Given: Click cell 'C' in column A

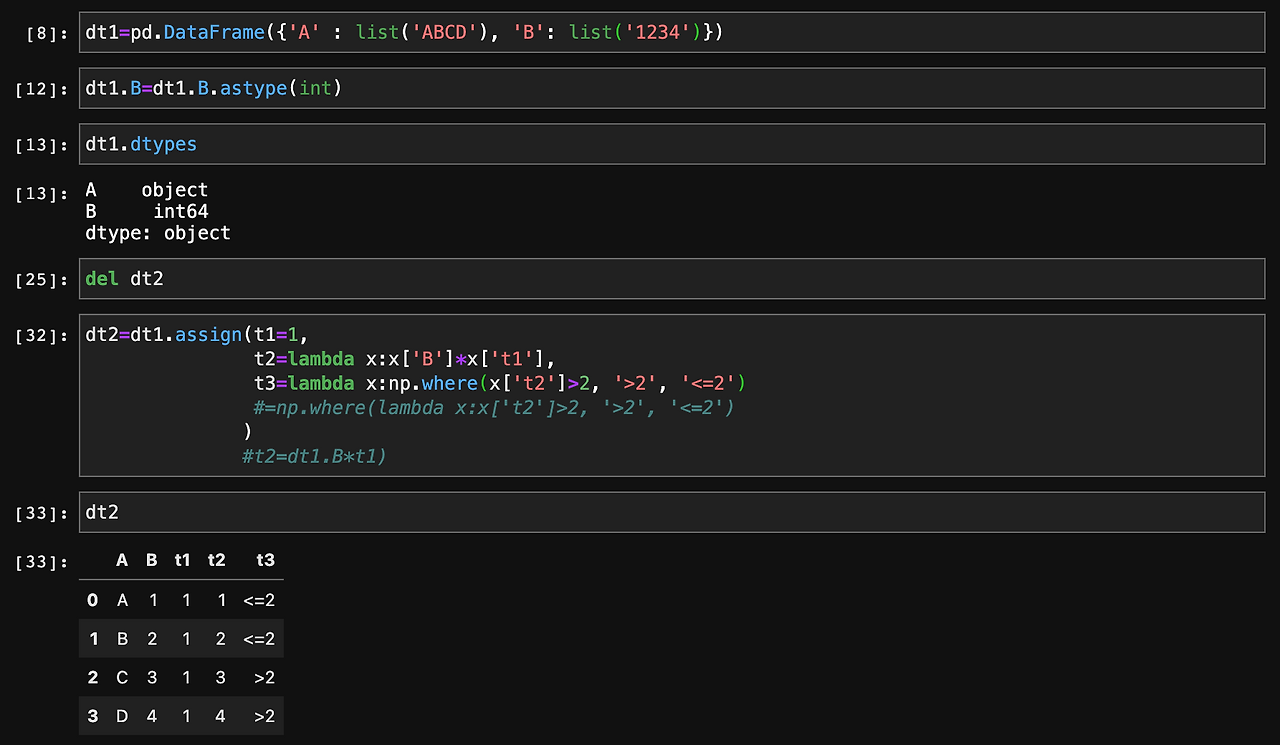Looking at the screenshot, I should [122, 677].
